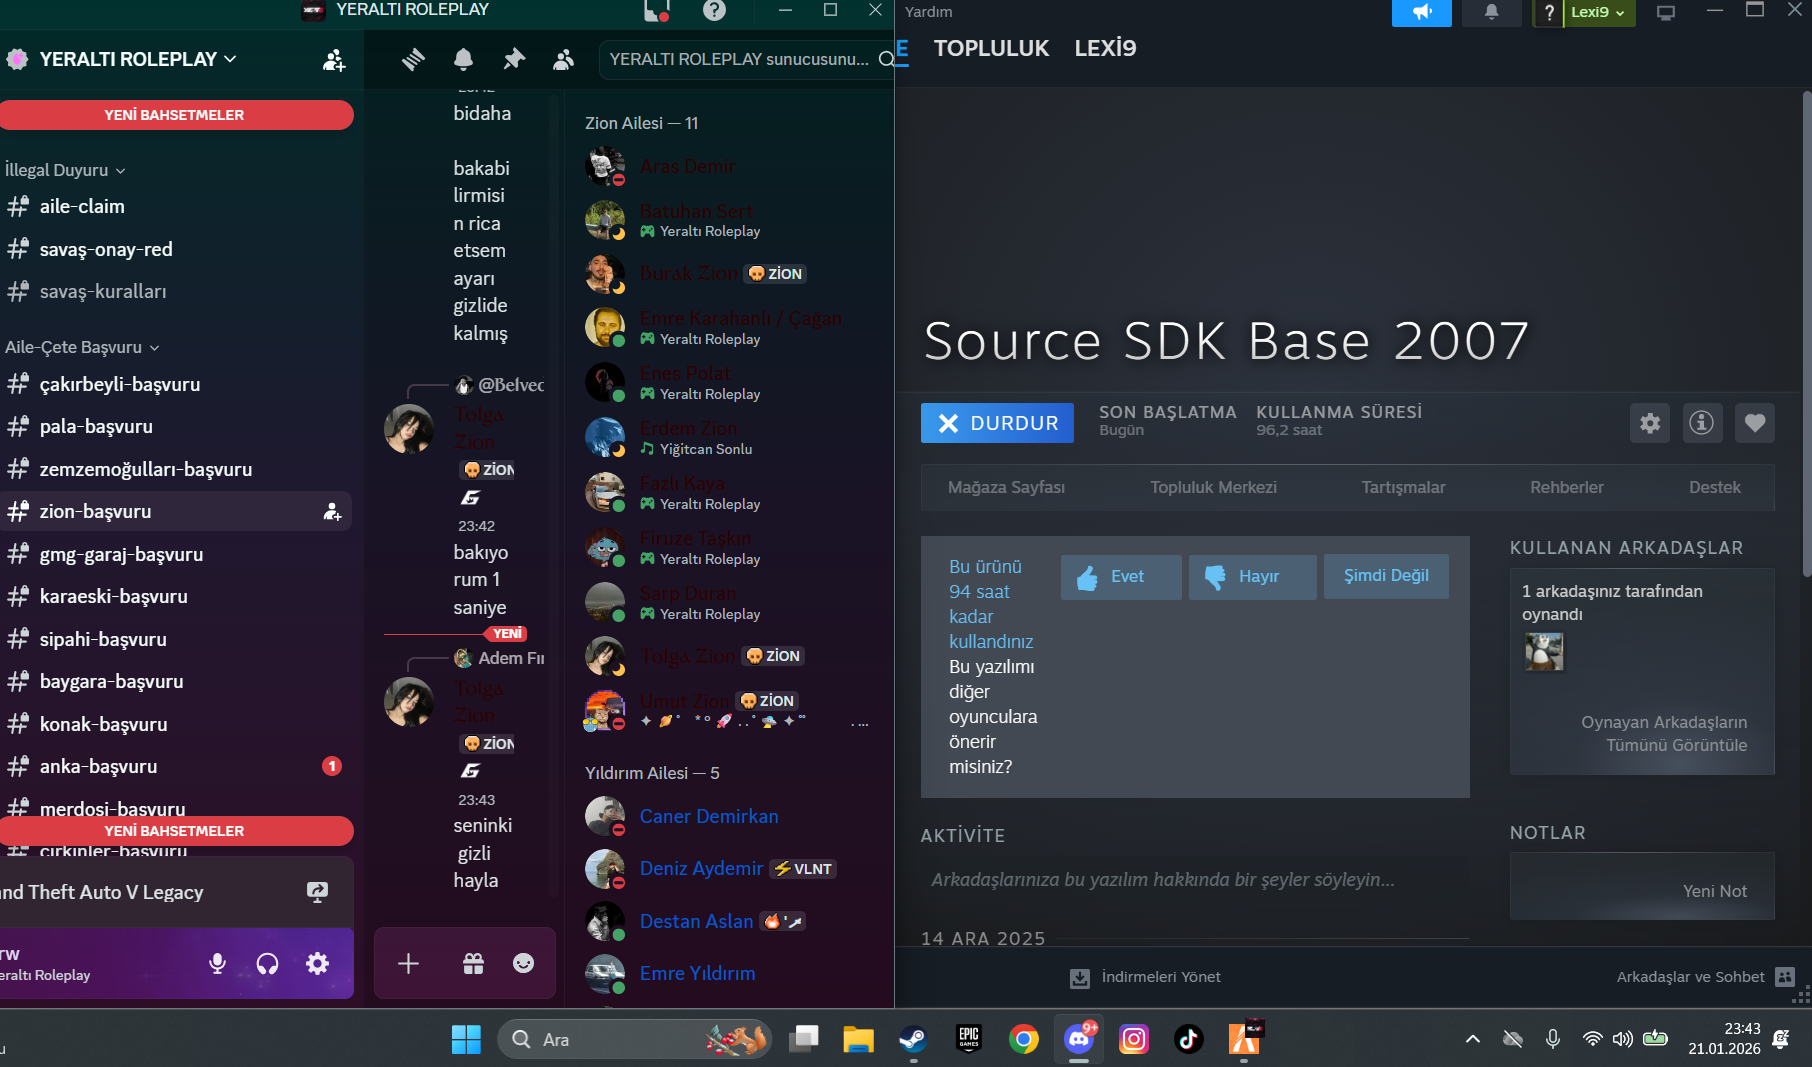Open Steam notifications bell
1812x1067 pixels.
click(x=1491, y=12)
